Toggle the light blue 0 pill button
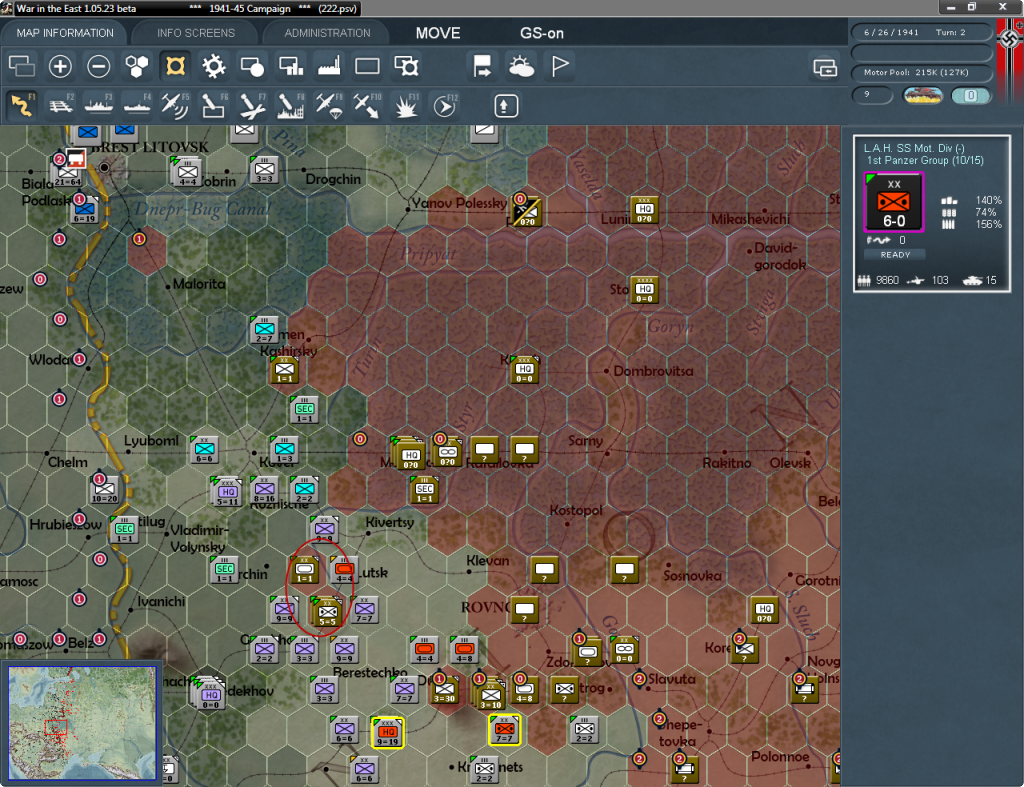This screenshot has width=1024, height=787. 971,95
